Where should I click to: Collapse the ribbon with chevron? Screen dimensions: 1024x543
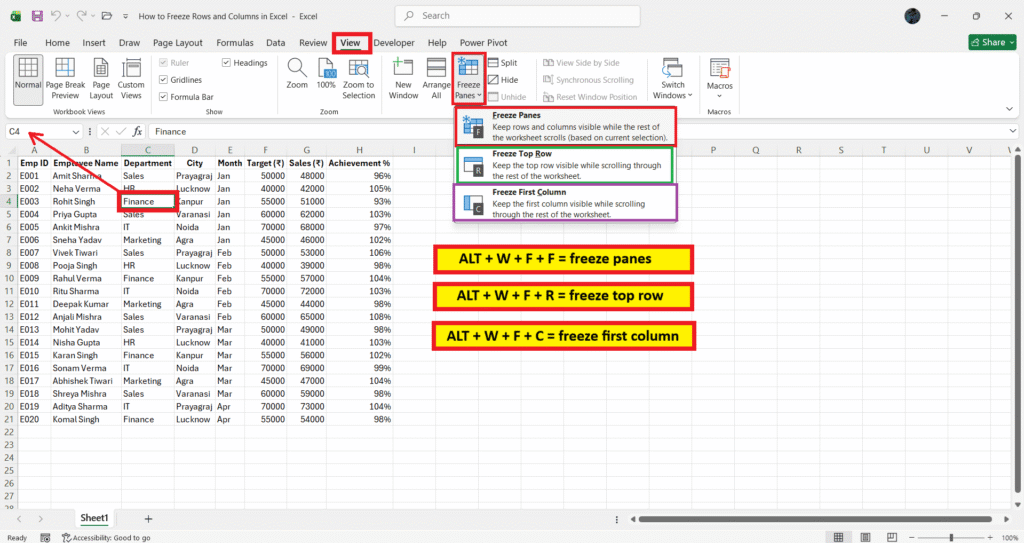coord(1009,109)
